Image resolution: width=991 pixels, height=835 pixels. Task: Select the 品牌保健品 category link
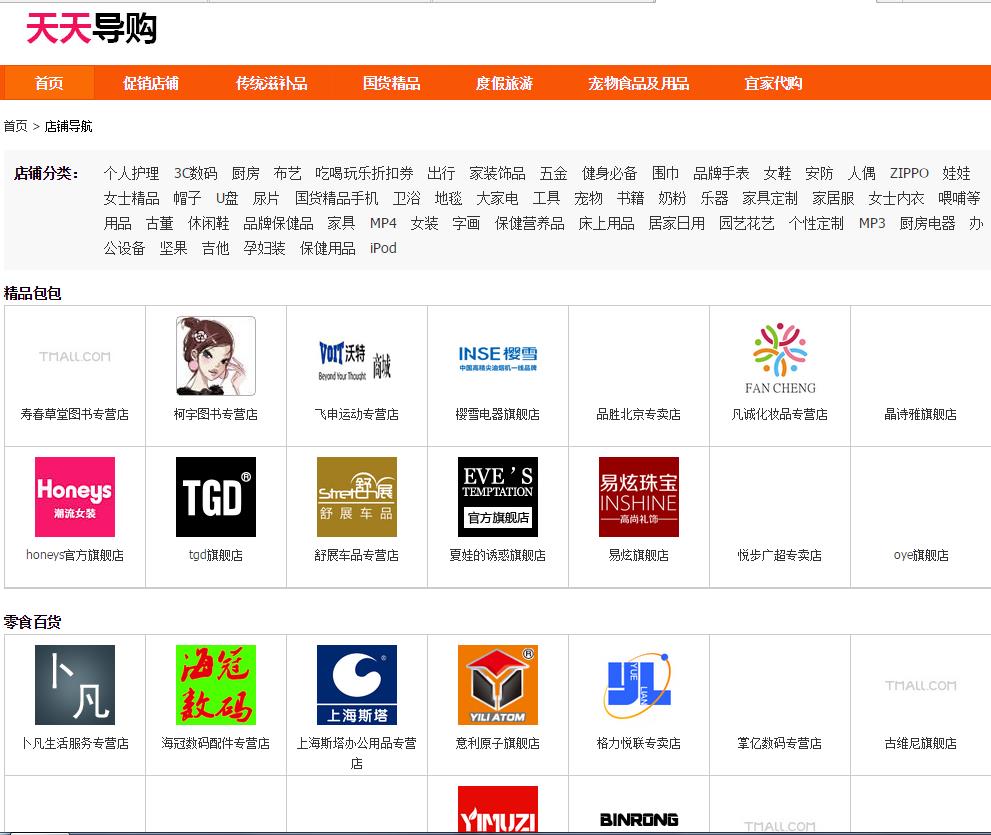click(278, 223)
